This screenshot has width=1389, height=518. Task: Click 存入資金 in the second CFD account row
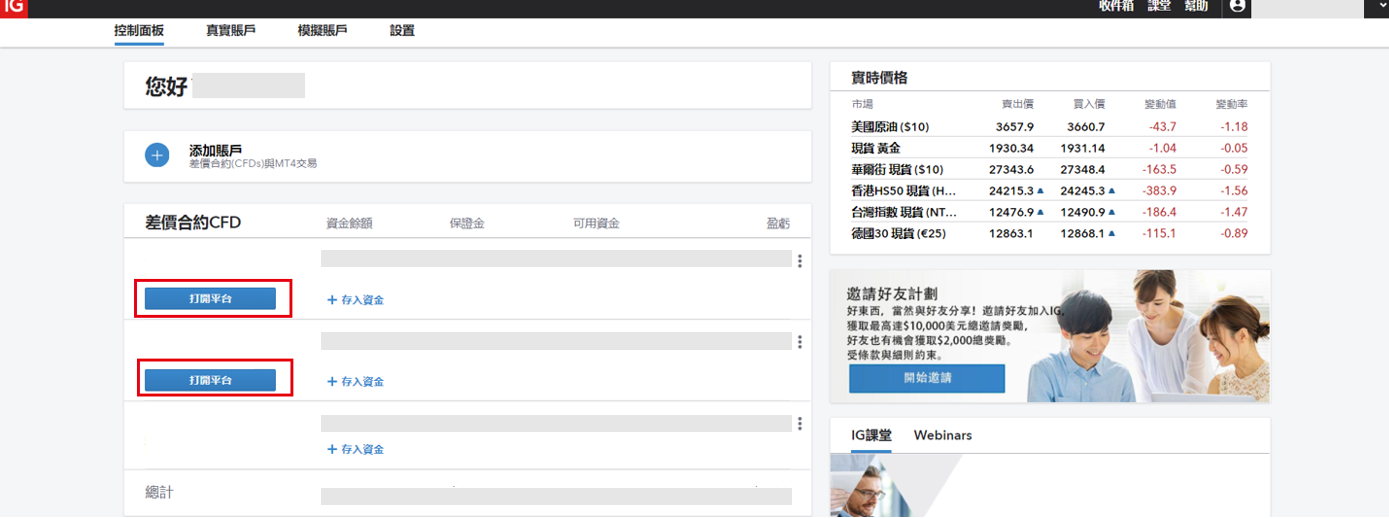tap(356, 381)
